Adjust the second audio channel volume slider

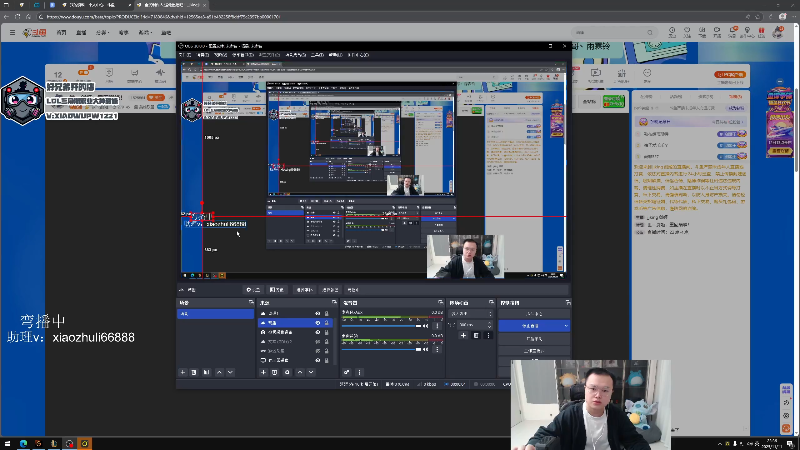[x=381, y=349]
